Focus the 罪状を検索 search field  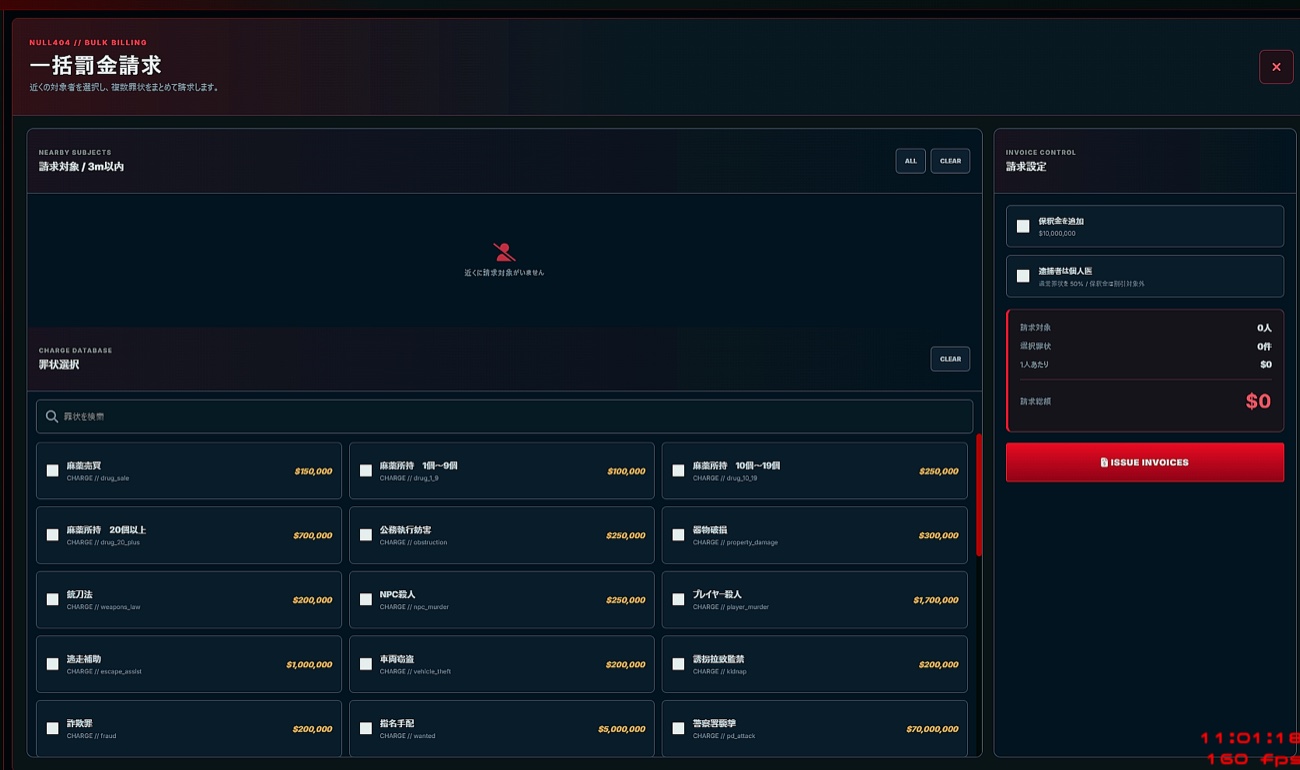tap(504, 416)
